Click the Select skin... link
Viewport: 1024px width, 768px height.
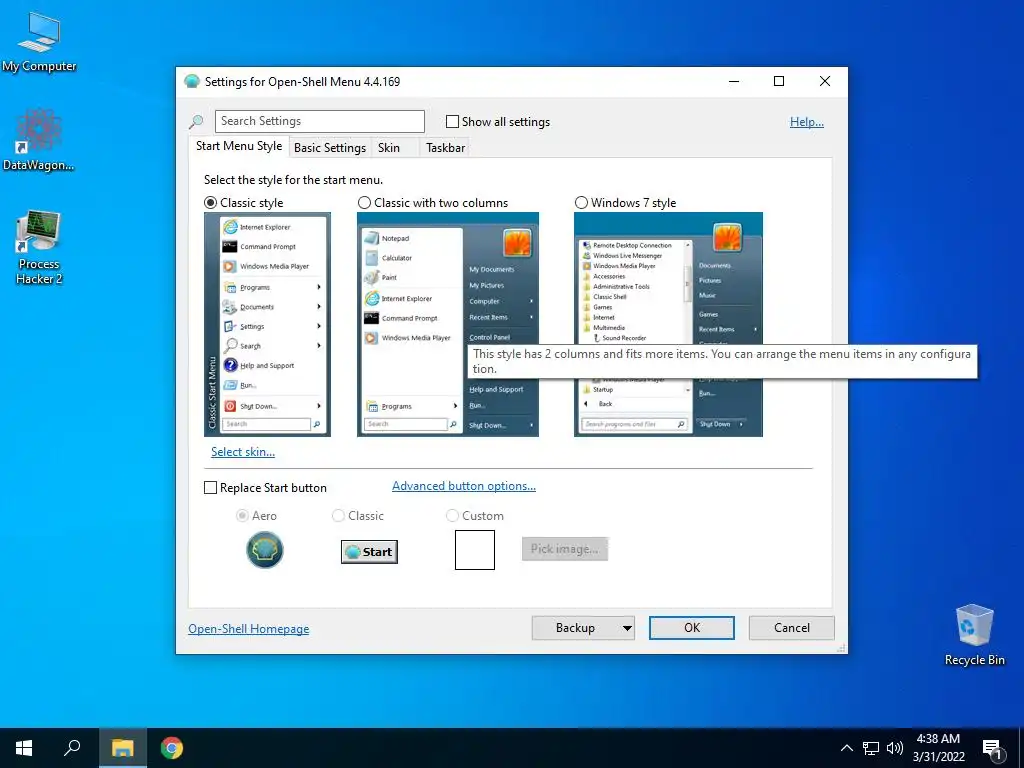[x=243, y=451]
